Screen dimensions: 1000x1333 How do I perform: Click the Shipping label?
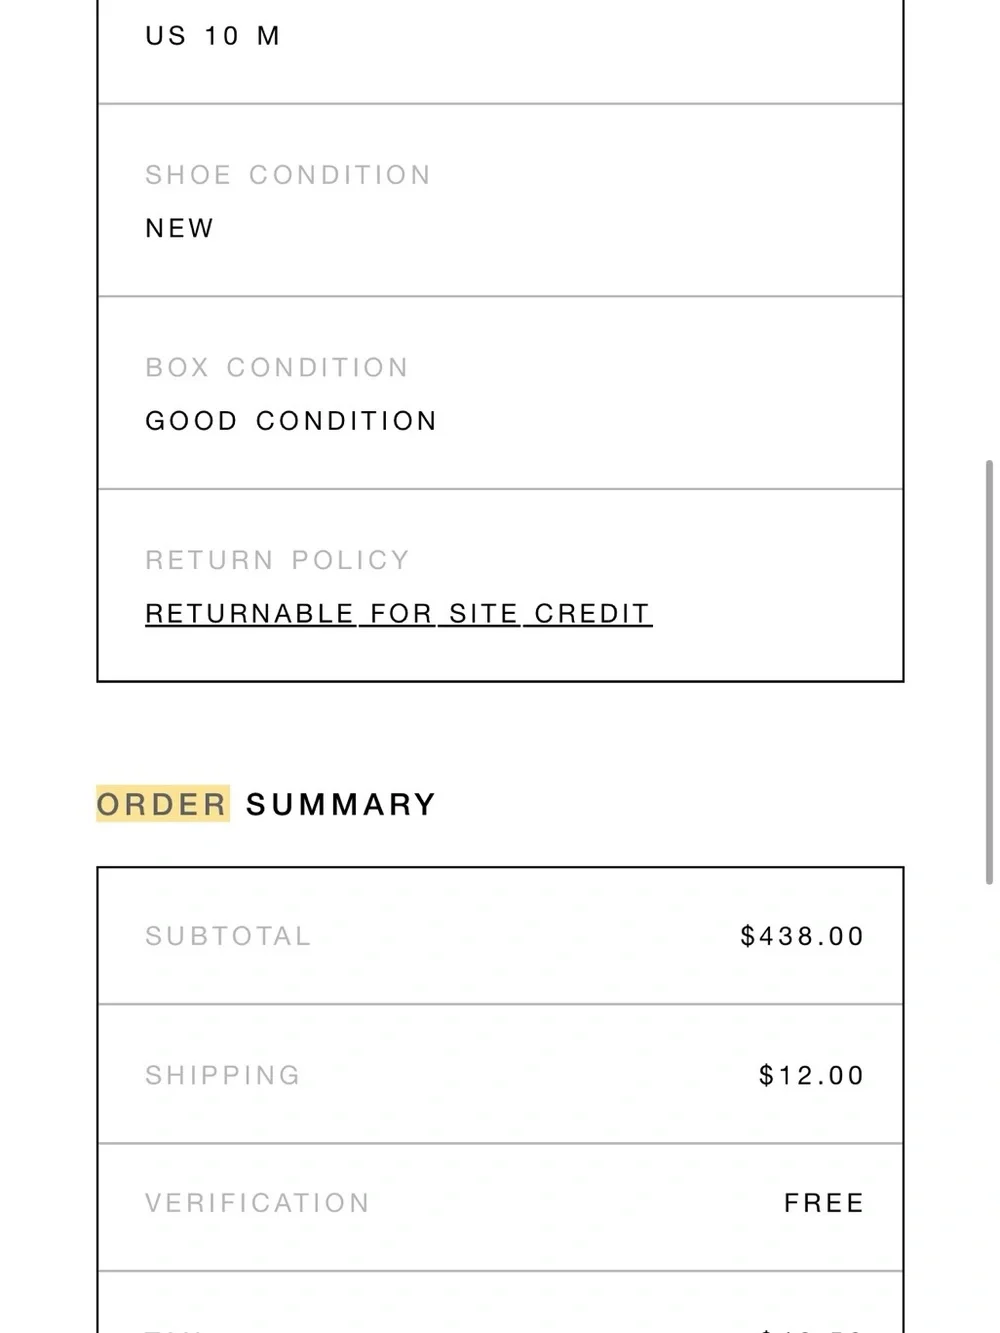pyautogui.click(x=223, y=1075)
